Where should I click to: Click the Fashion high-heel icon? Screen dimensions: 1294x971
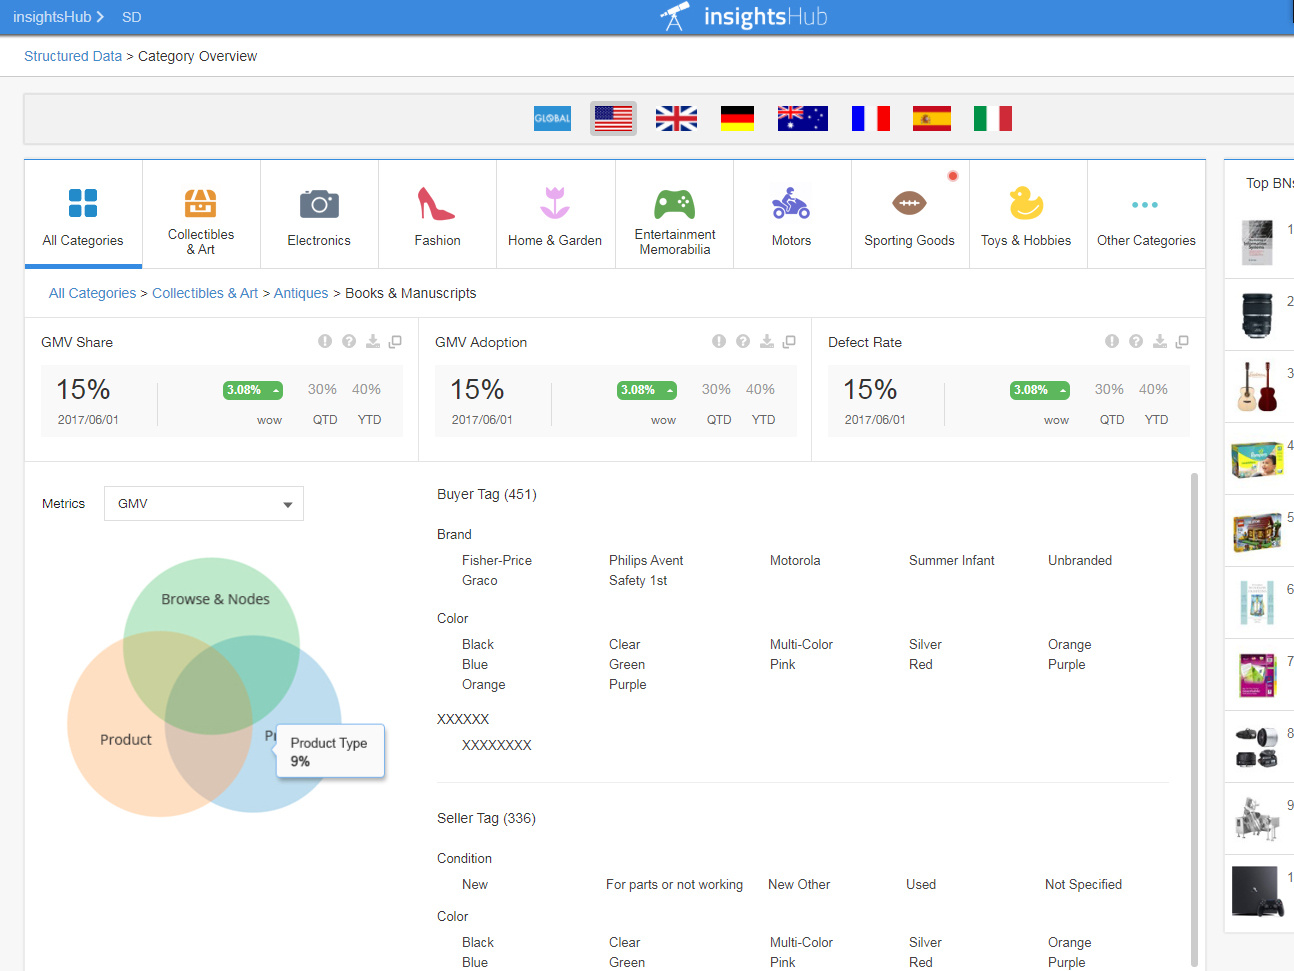(x=437, y=207)
